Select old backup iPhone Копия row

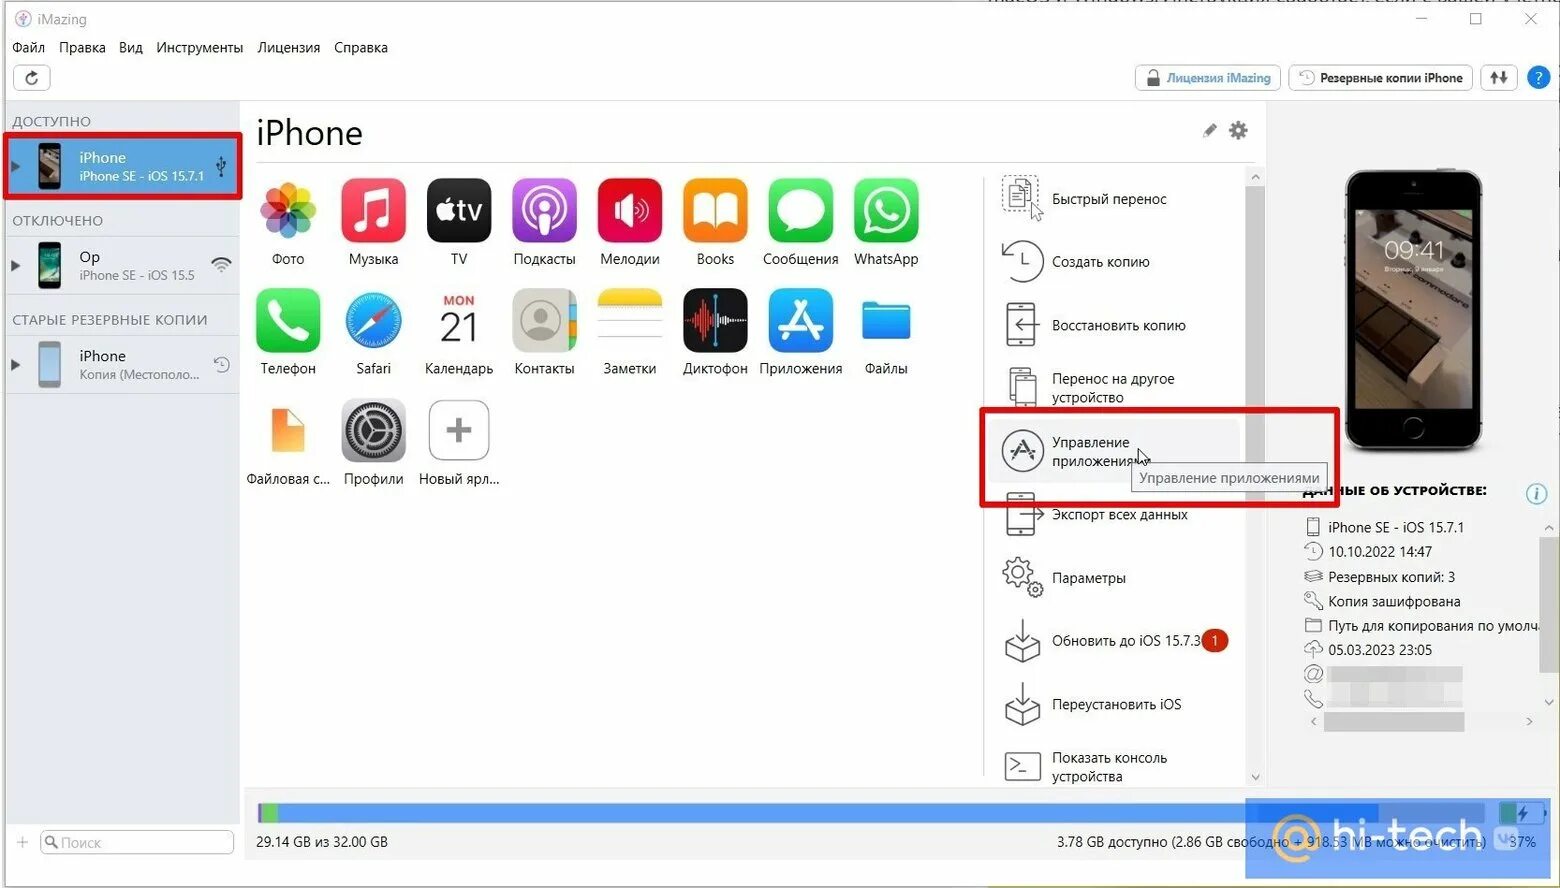click(123, 365)
